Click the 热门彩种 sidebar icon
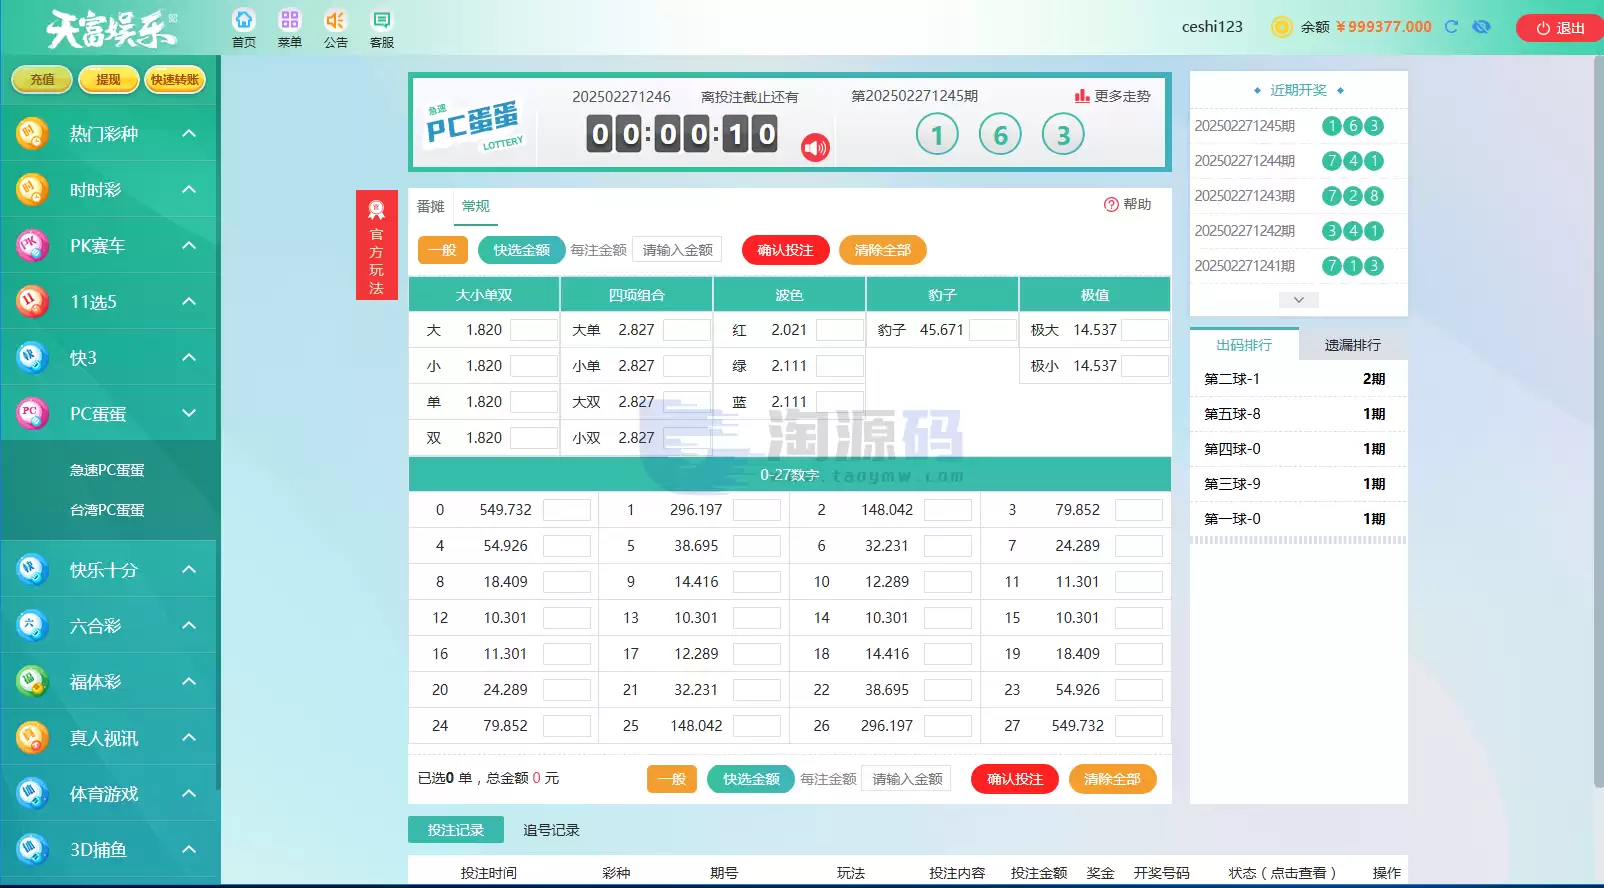 [x=32, y=133]
